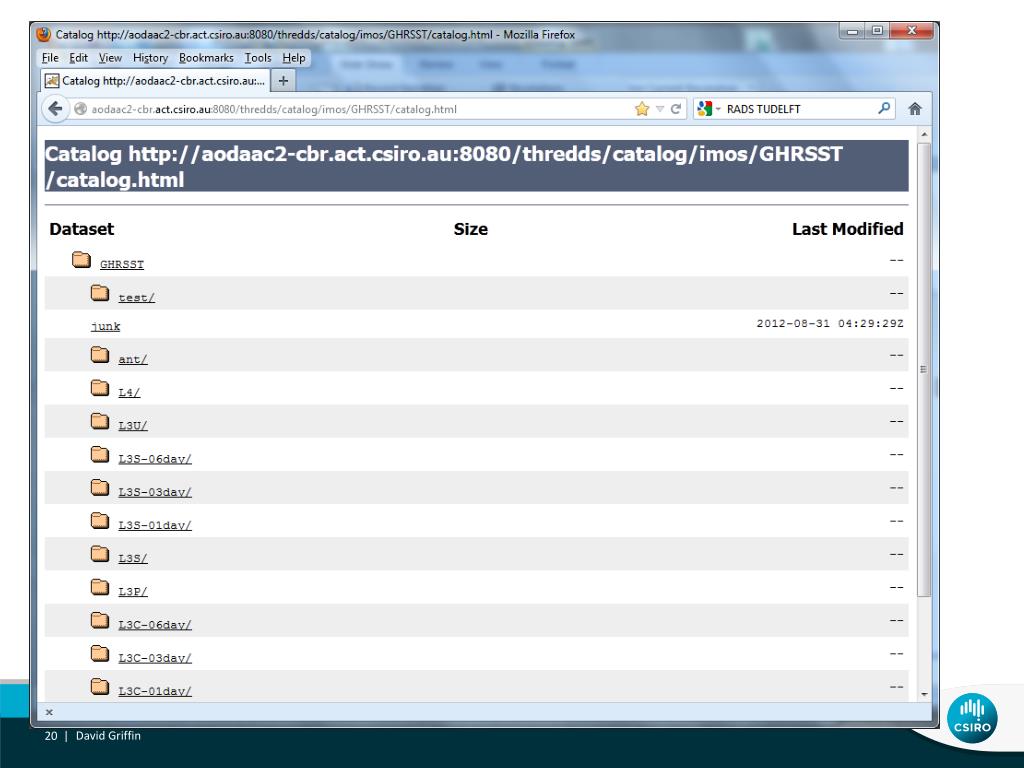Open the Bookmarks menu
This screenshot has height=768, width=1024.
click(206, 58)
